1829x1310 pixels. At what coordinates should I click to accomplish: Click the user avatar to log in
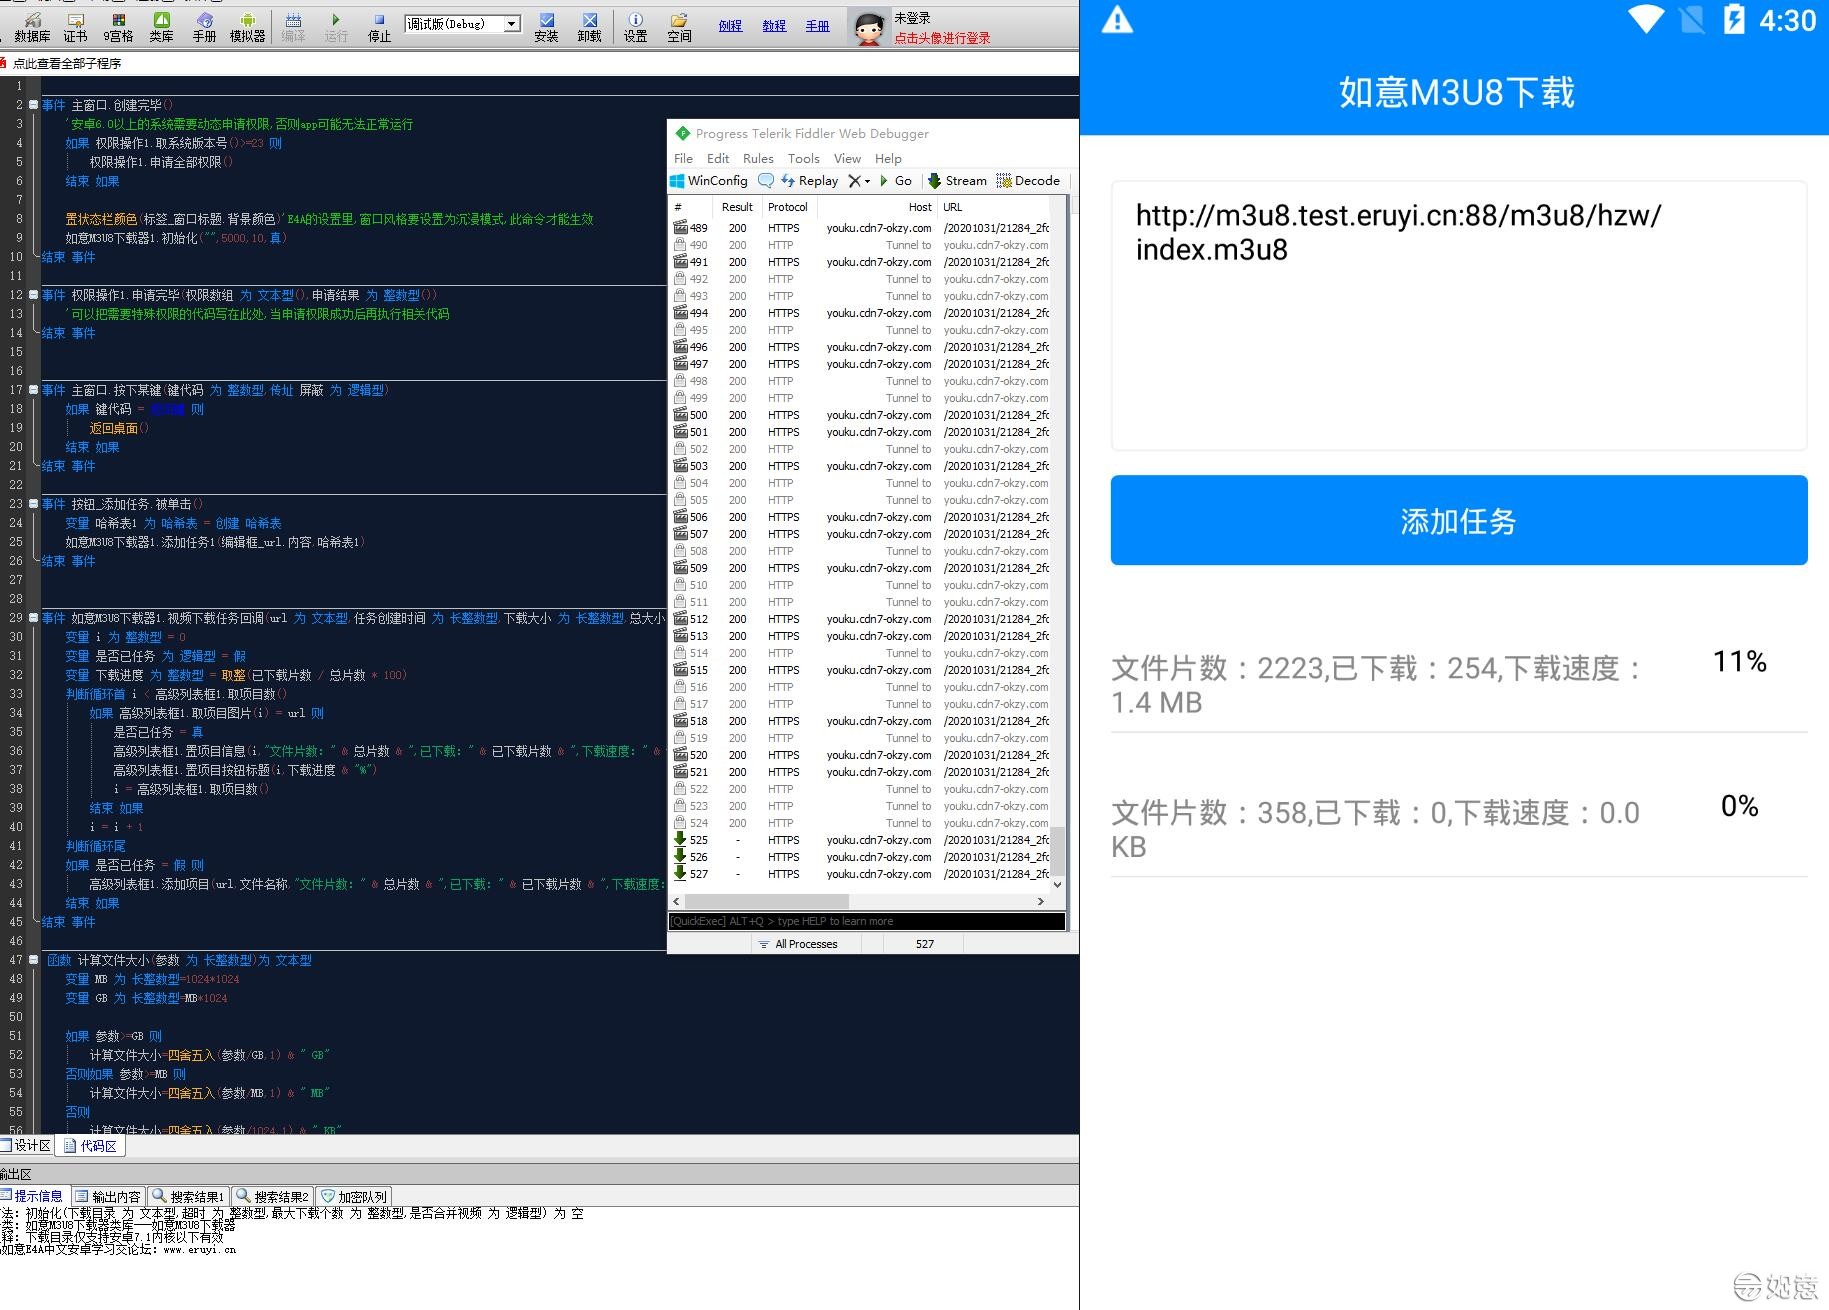pyautogui.click(x=868, y=27)
